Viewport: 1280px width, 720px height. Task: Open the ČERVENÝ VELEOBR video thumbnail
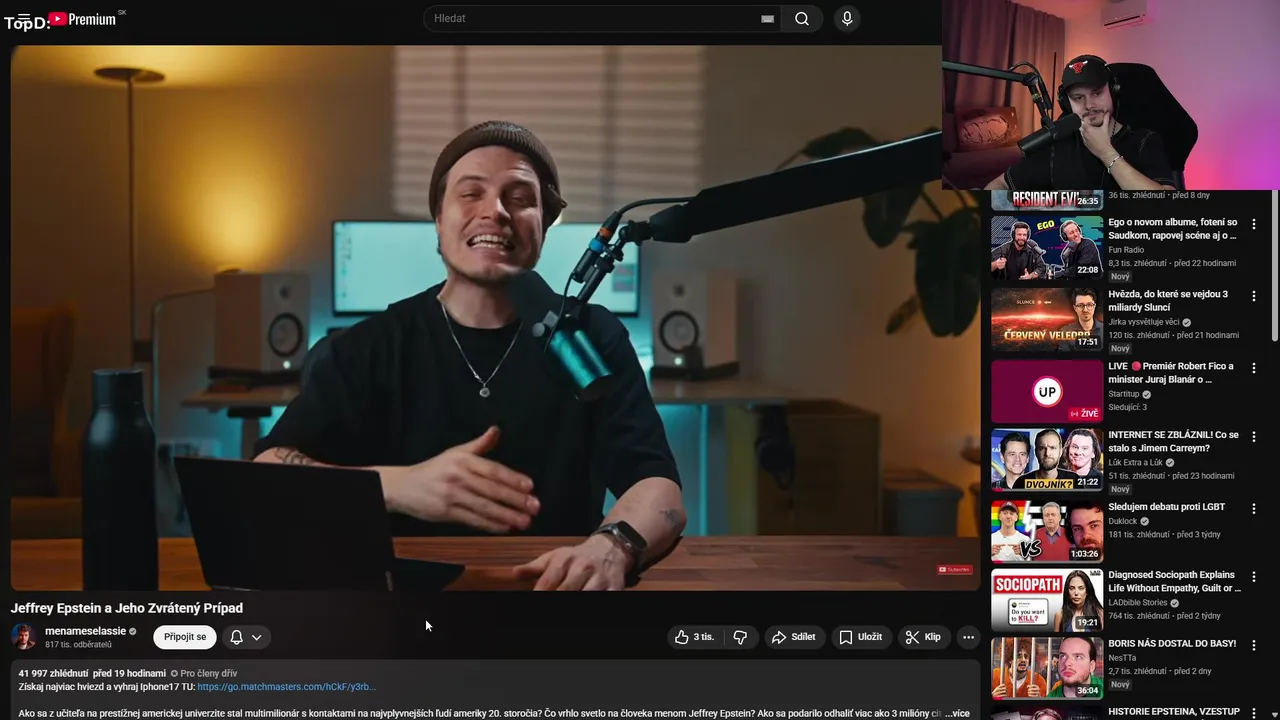pyautogui.click(x=1047, y=318)
